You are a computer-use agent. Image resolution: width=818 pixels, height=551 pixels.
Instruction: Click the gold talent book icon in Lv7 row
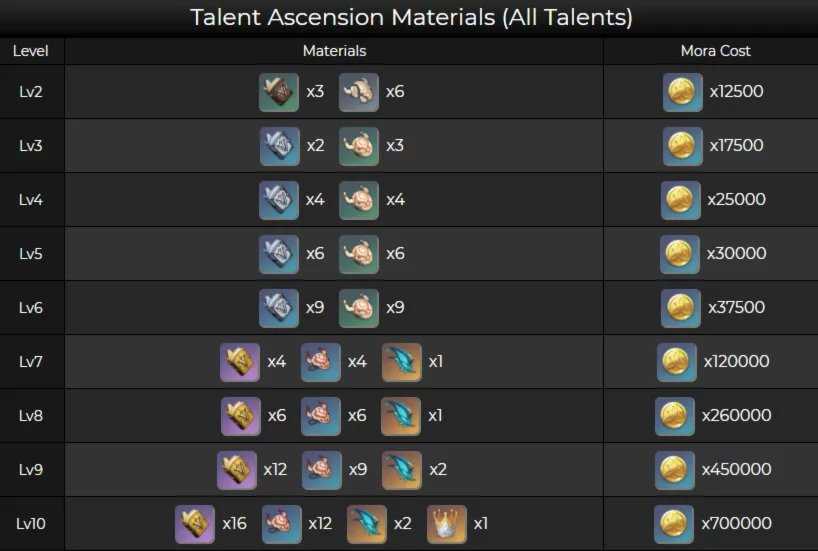tap(240, 362)
